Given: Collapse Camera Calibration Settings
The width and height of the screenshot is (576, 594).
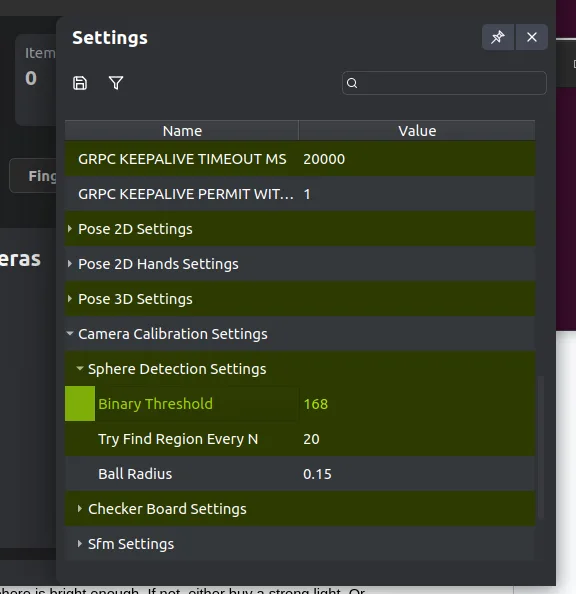Looking at the screenshot, I should coord(70,333).
